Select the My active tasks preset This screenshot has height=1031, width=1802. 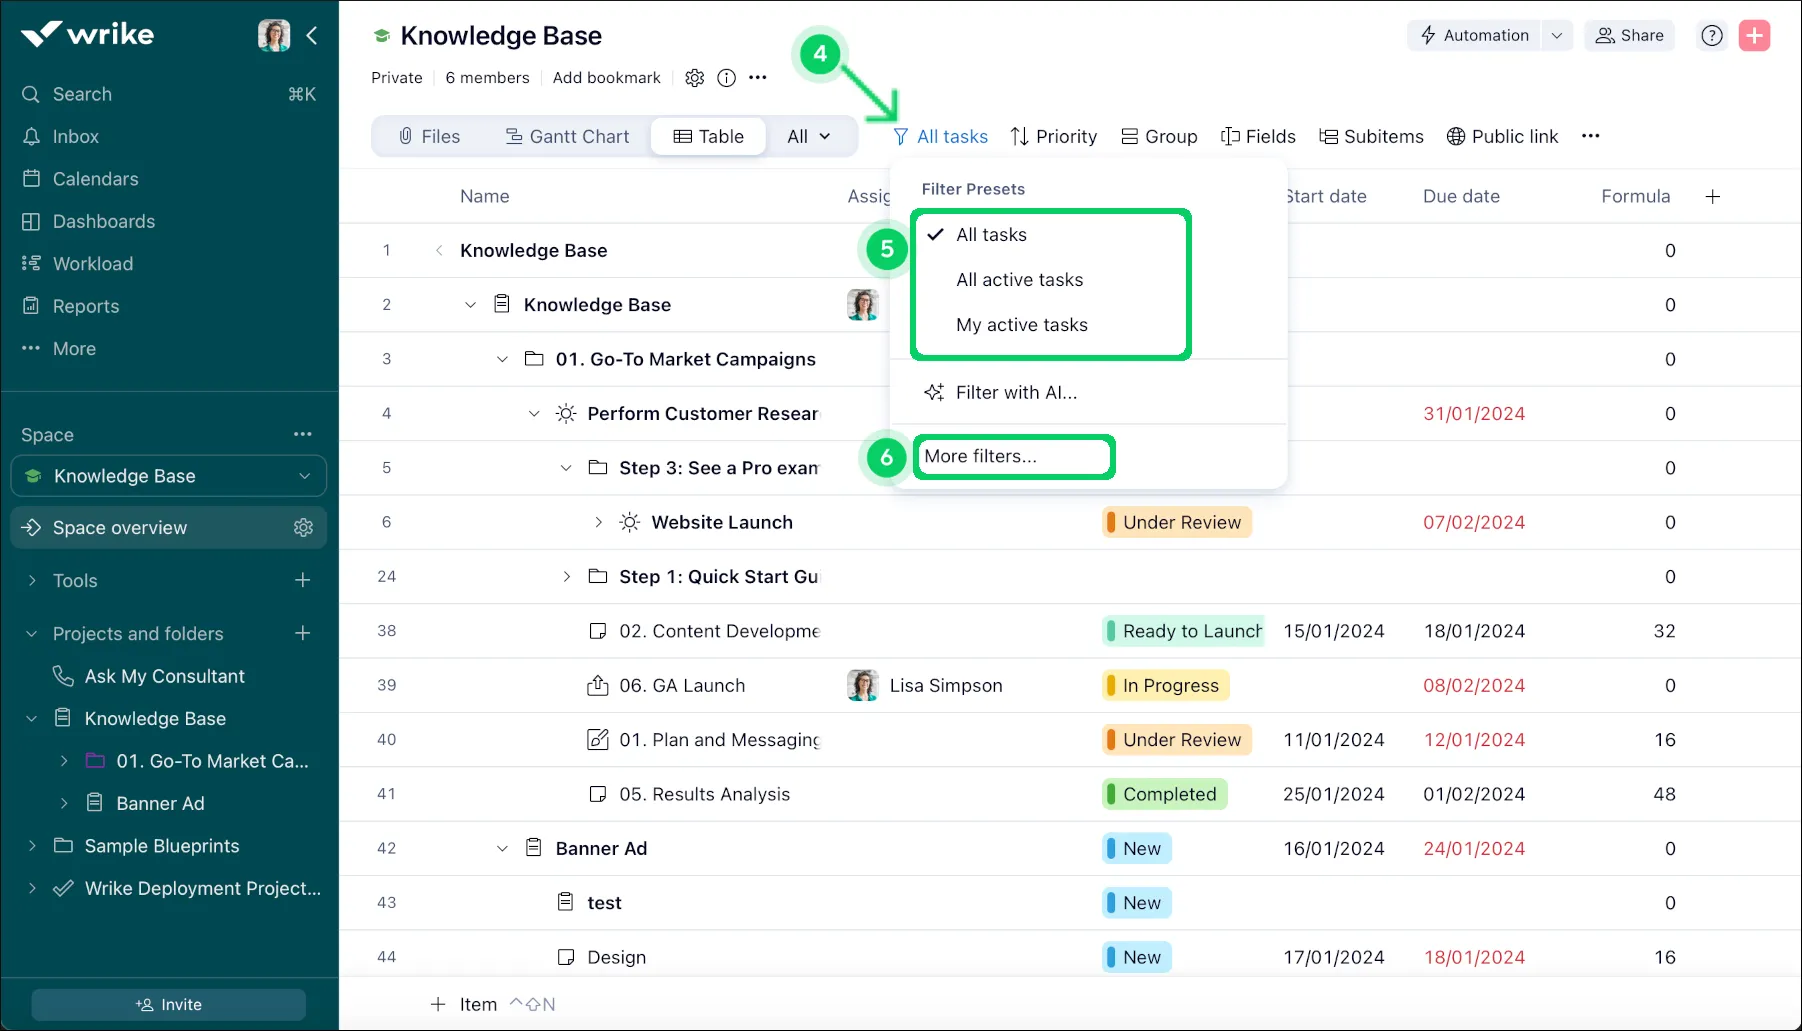point(1022,324)
